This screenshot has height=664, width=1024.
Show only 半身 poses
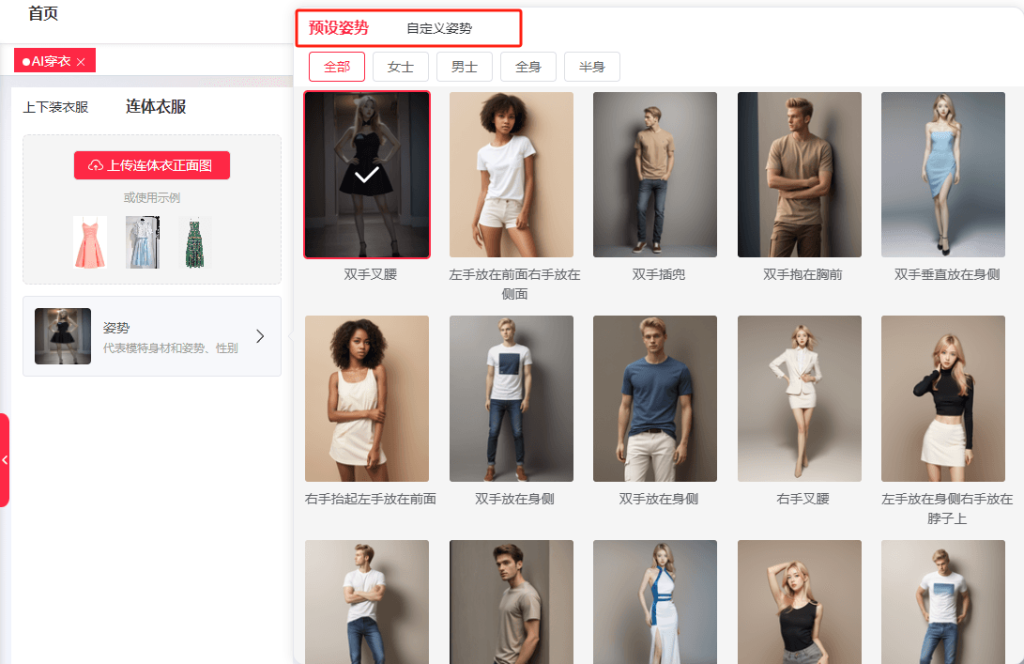coord(592,67)
